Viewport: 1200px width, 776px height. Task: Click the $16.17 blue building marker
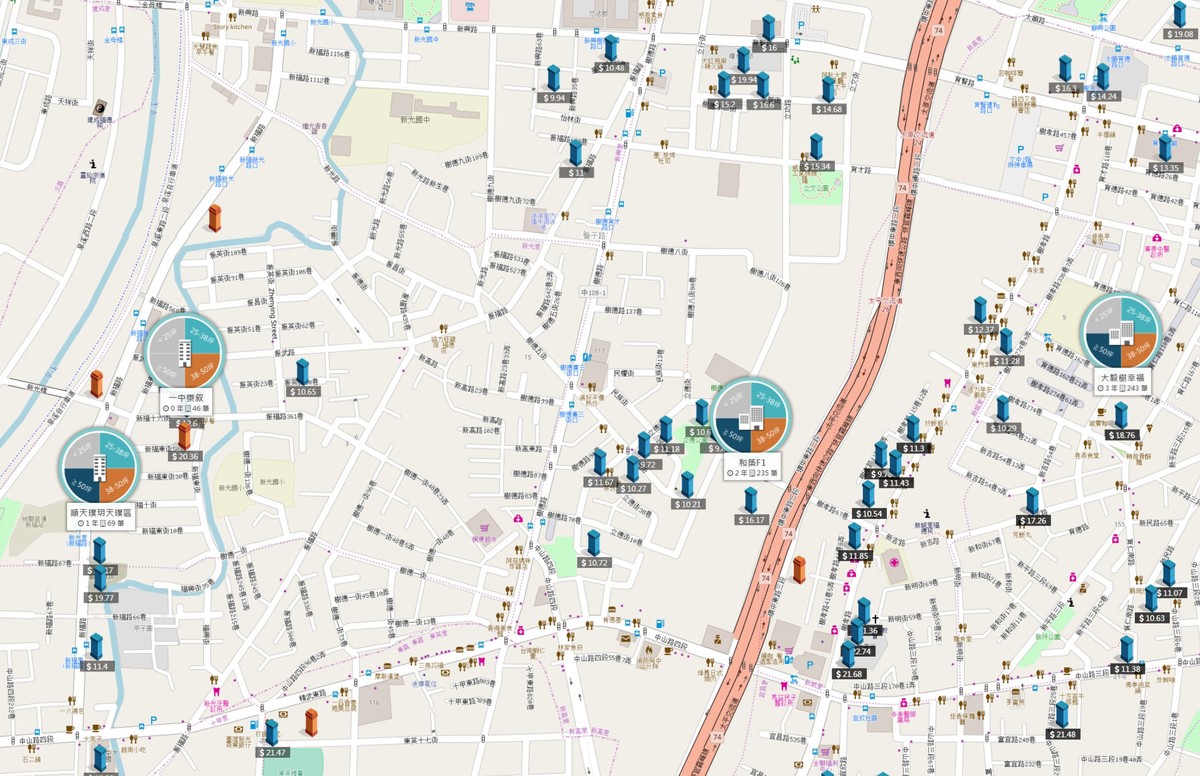(x=751, y=500)
